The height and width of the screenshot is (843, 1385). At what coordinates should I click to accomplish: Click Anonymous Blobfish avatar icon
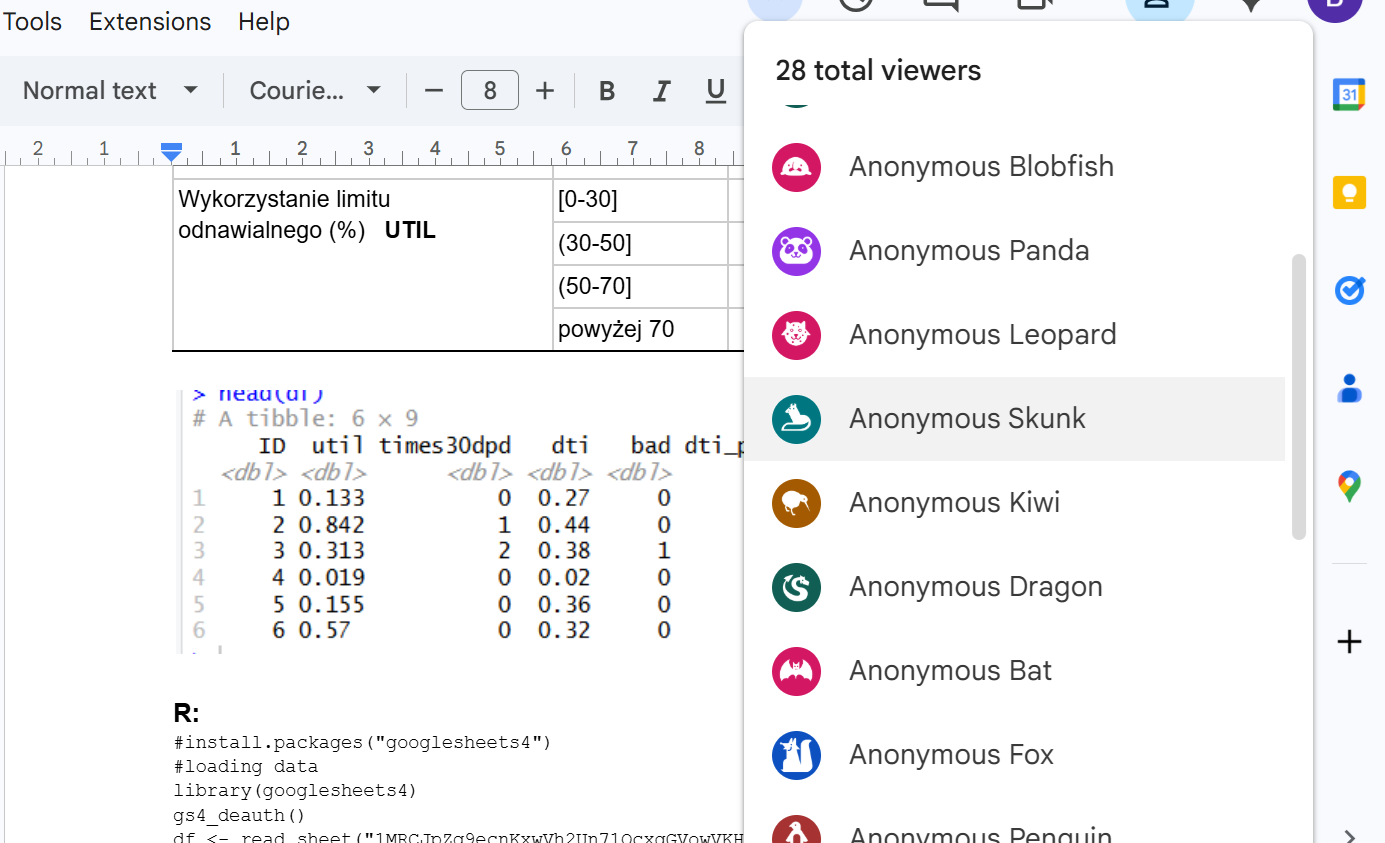[796, 167]
